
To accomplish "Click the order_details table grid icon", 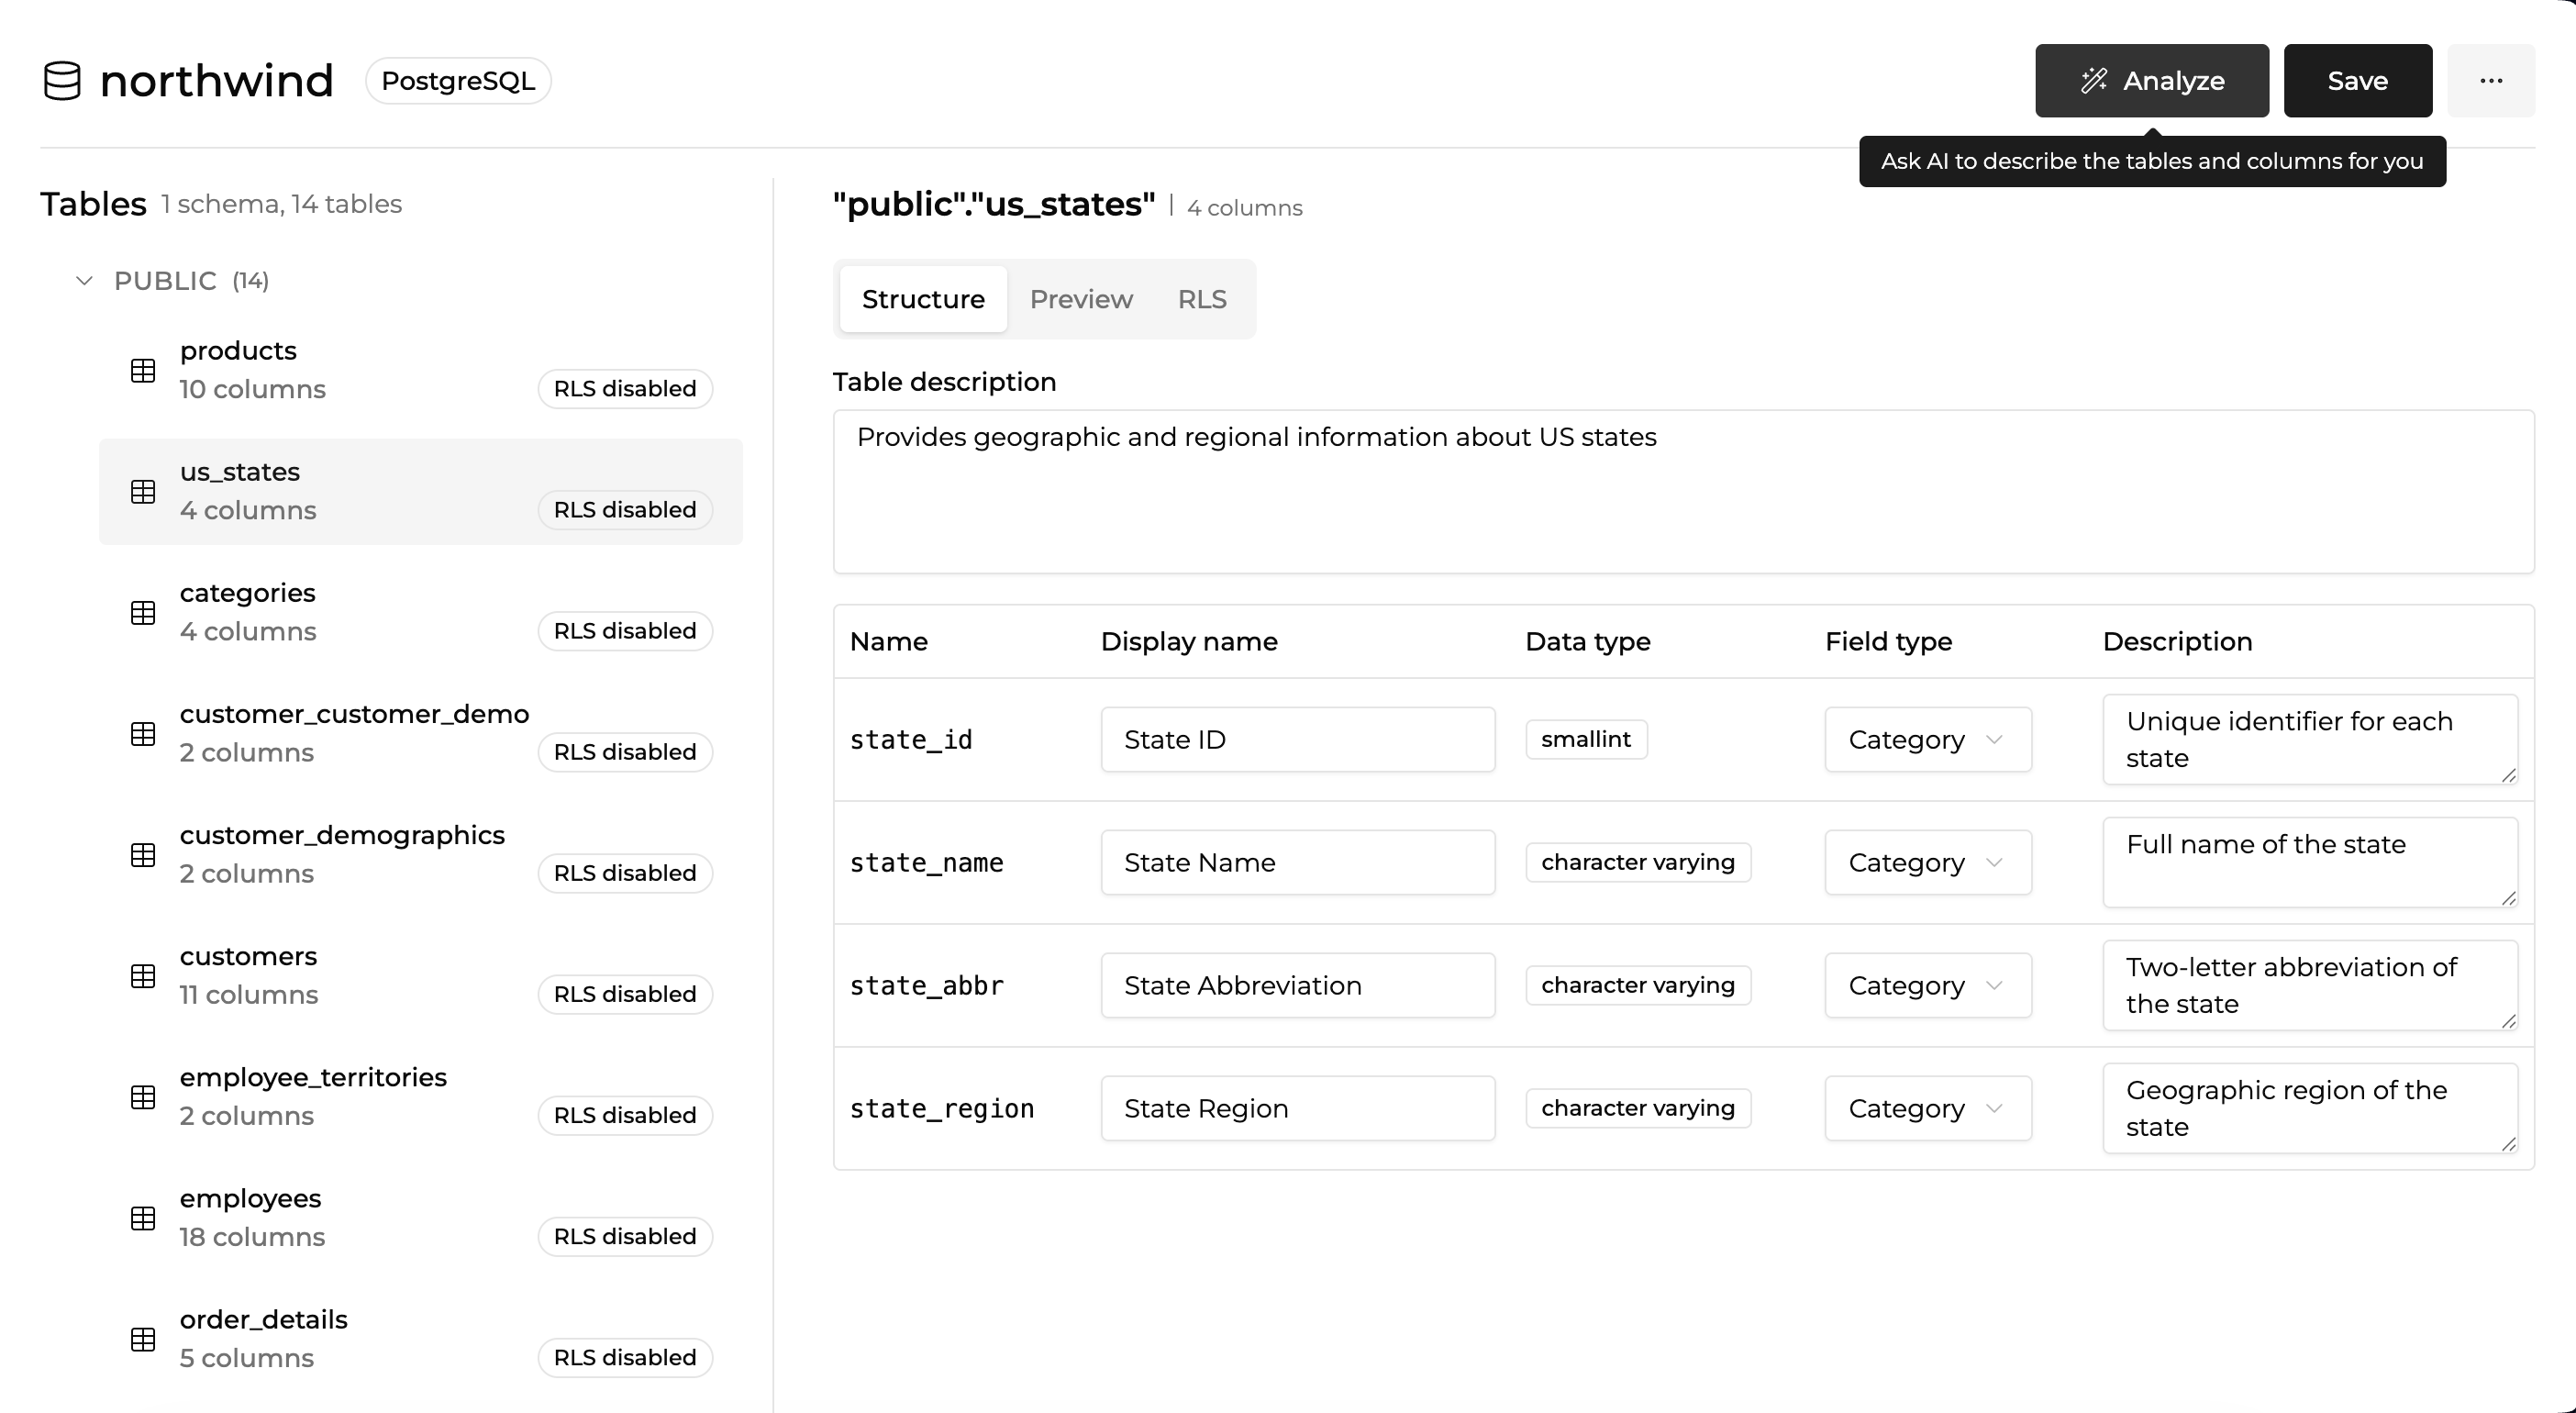I will [143, 1339].
